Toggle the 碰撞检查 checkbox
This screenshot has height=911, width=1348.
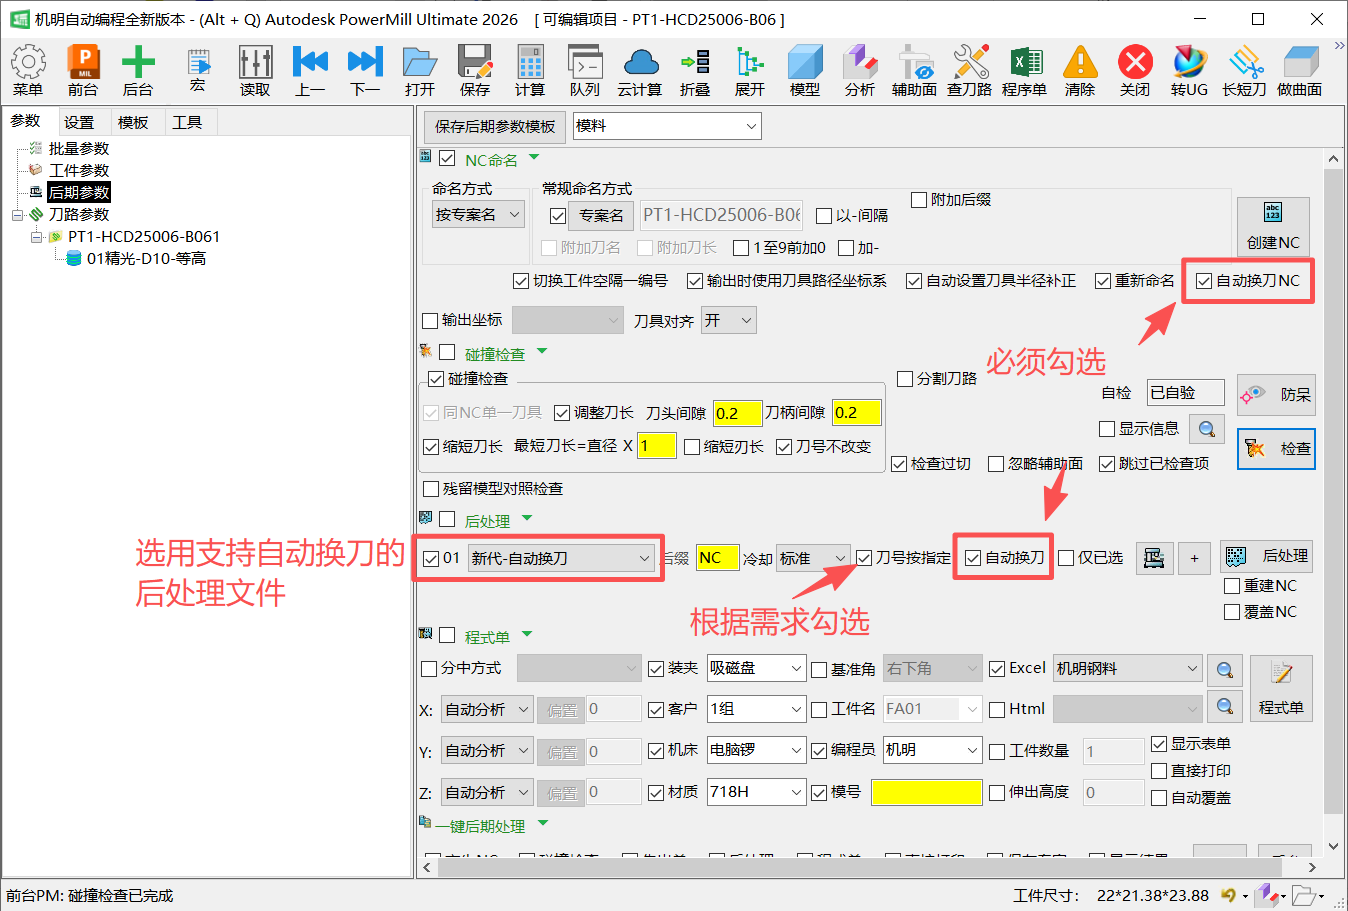tap(436, 379)
